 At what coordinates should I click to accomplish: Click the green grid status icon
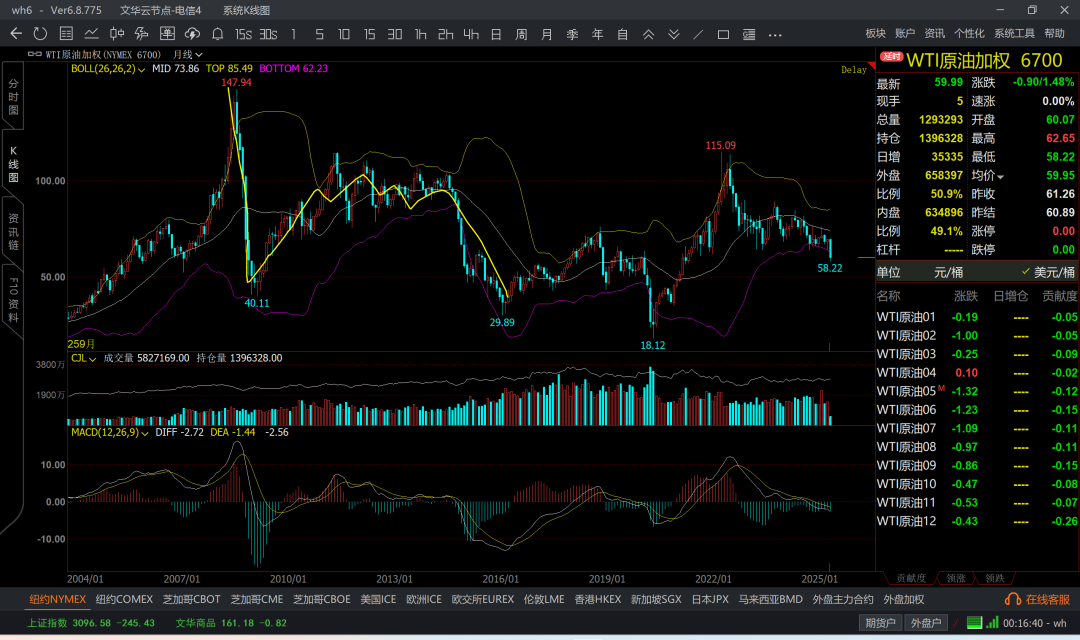974,623
